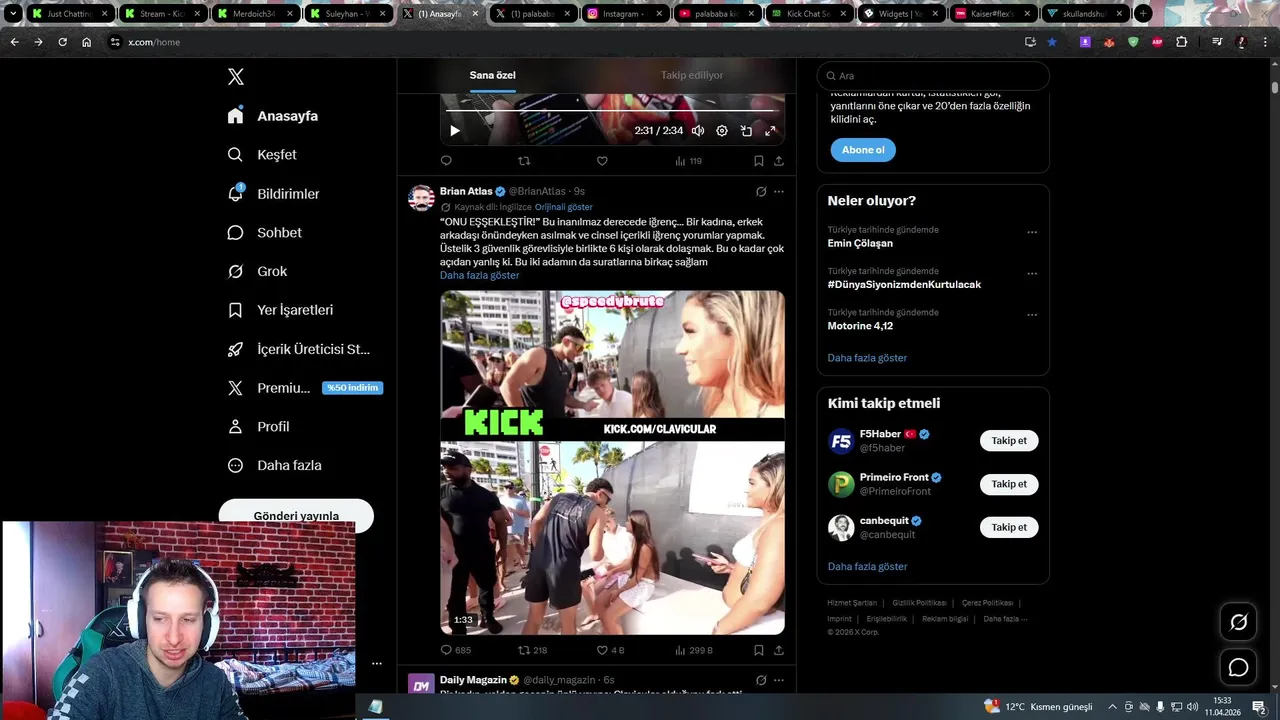The height and width of the screenshot is (720, 1280).
Task: Open Yer İşaretleri bookmarks
Action: click(280, 310)
